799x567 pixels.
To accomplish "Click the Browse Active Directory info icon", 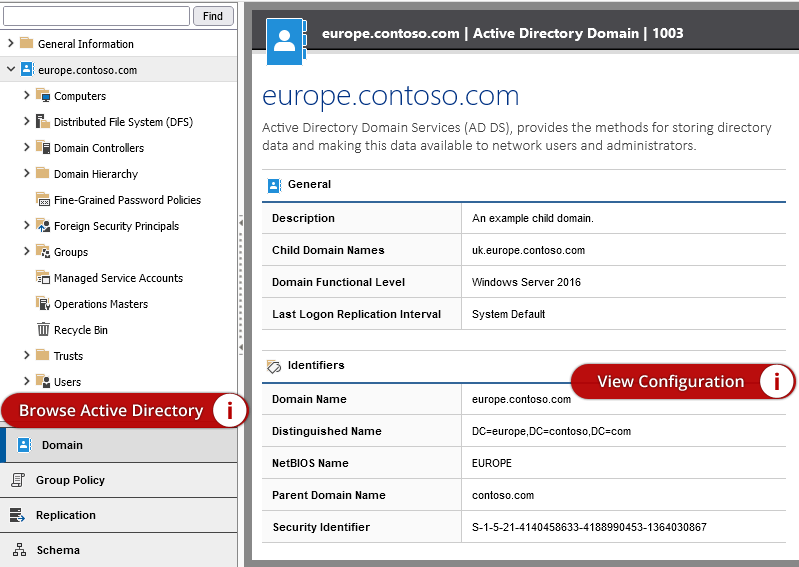I will (x=229, y=410).
